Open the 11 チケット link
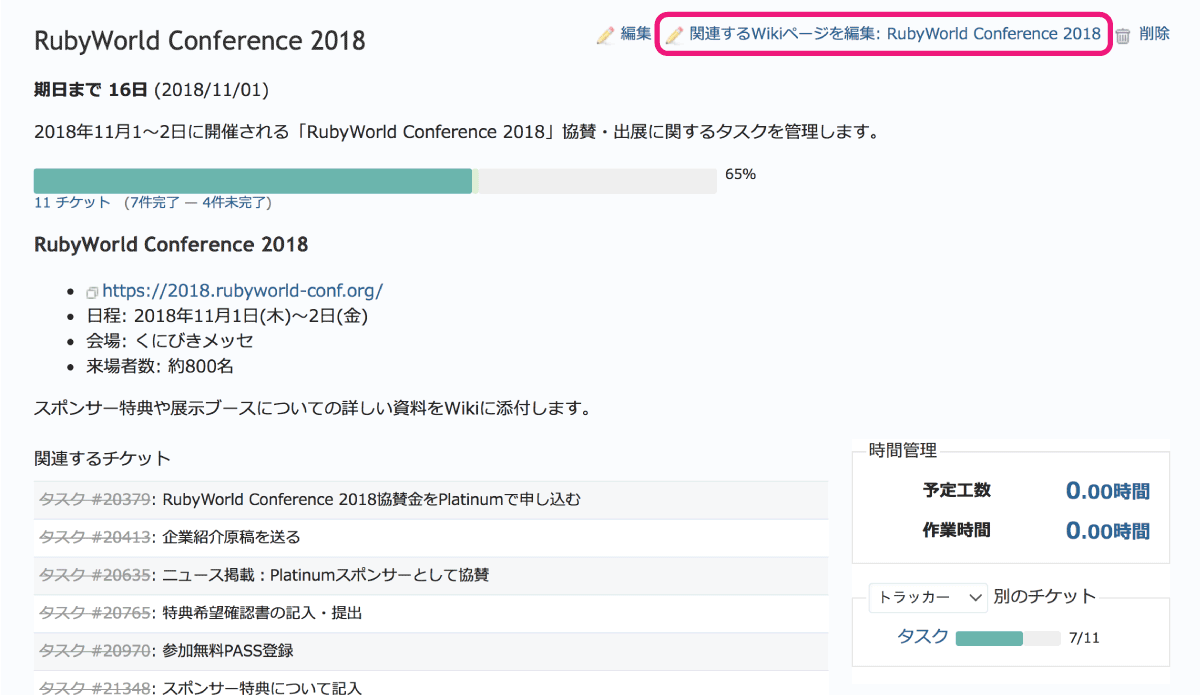This screenshot has height=695, width=1200. click(x=72, y=202)
